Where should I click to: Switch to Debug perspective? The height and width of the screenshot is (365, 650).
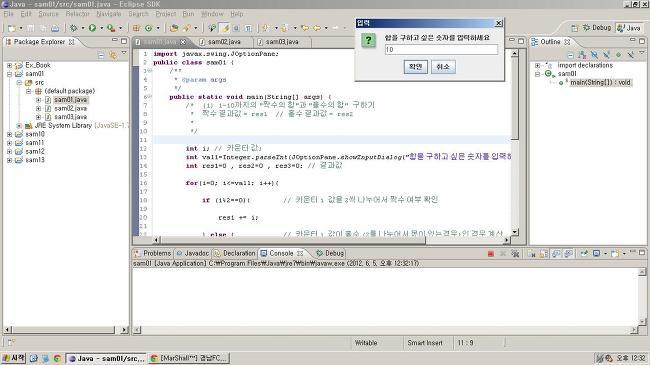pos(597,28)
